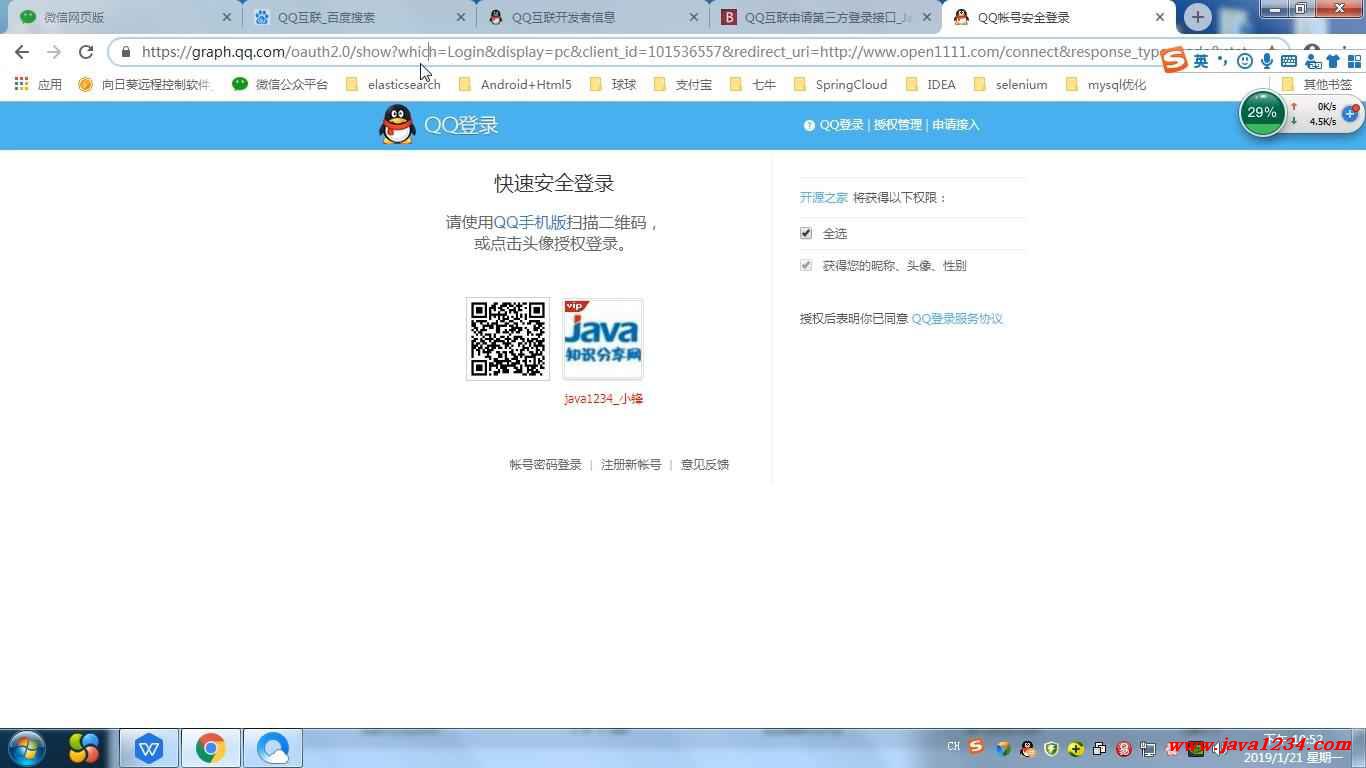
Task: Click the Sogou skin shirt icon
Action: 1331,61
